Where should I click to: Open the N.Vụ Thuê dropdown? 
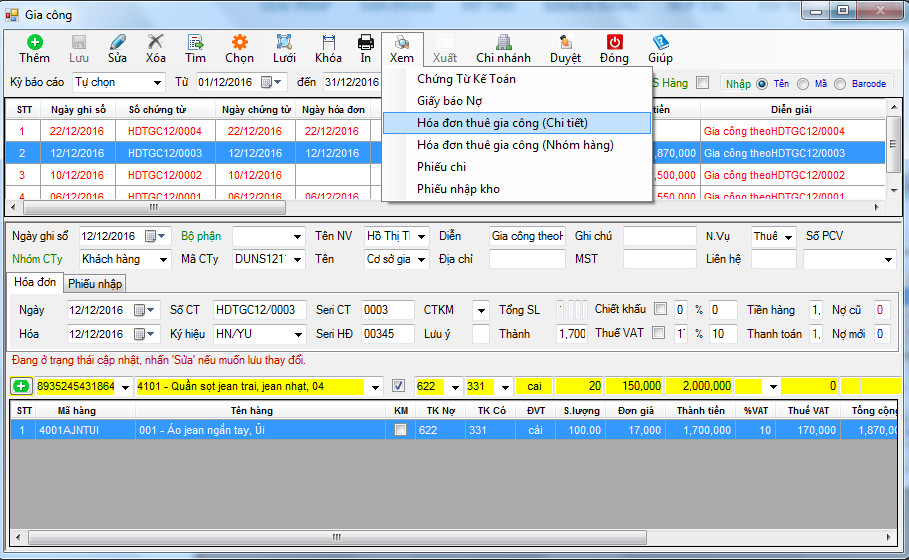coord(788,237)
